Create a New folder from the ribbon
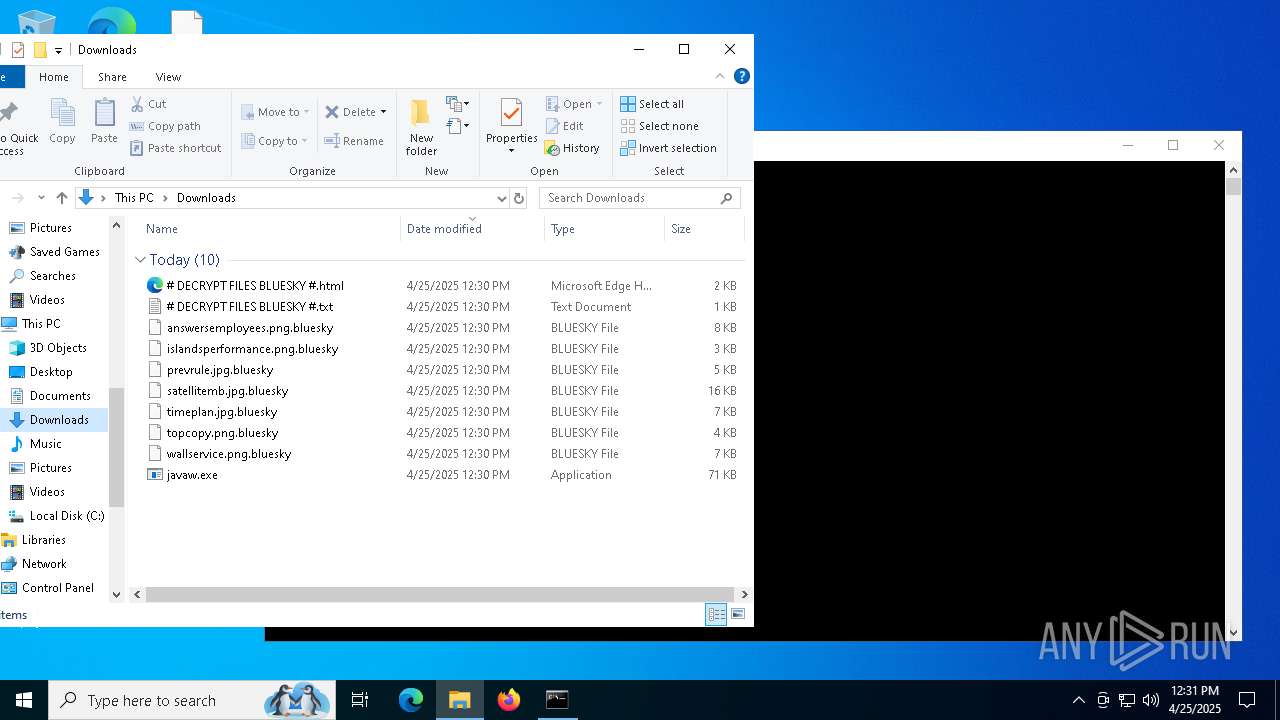The image size is (1280, 720). pyautogui.click(x=421, y=127)
